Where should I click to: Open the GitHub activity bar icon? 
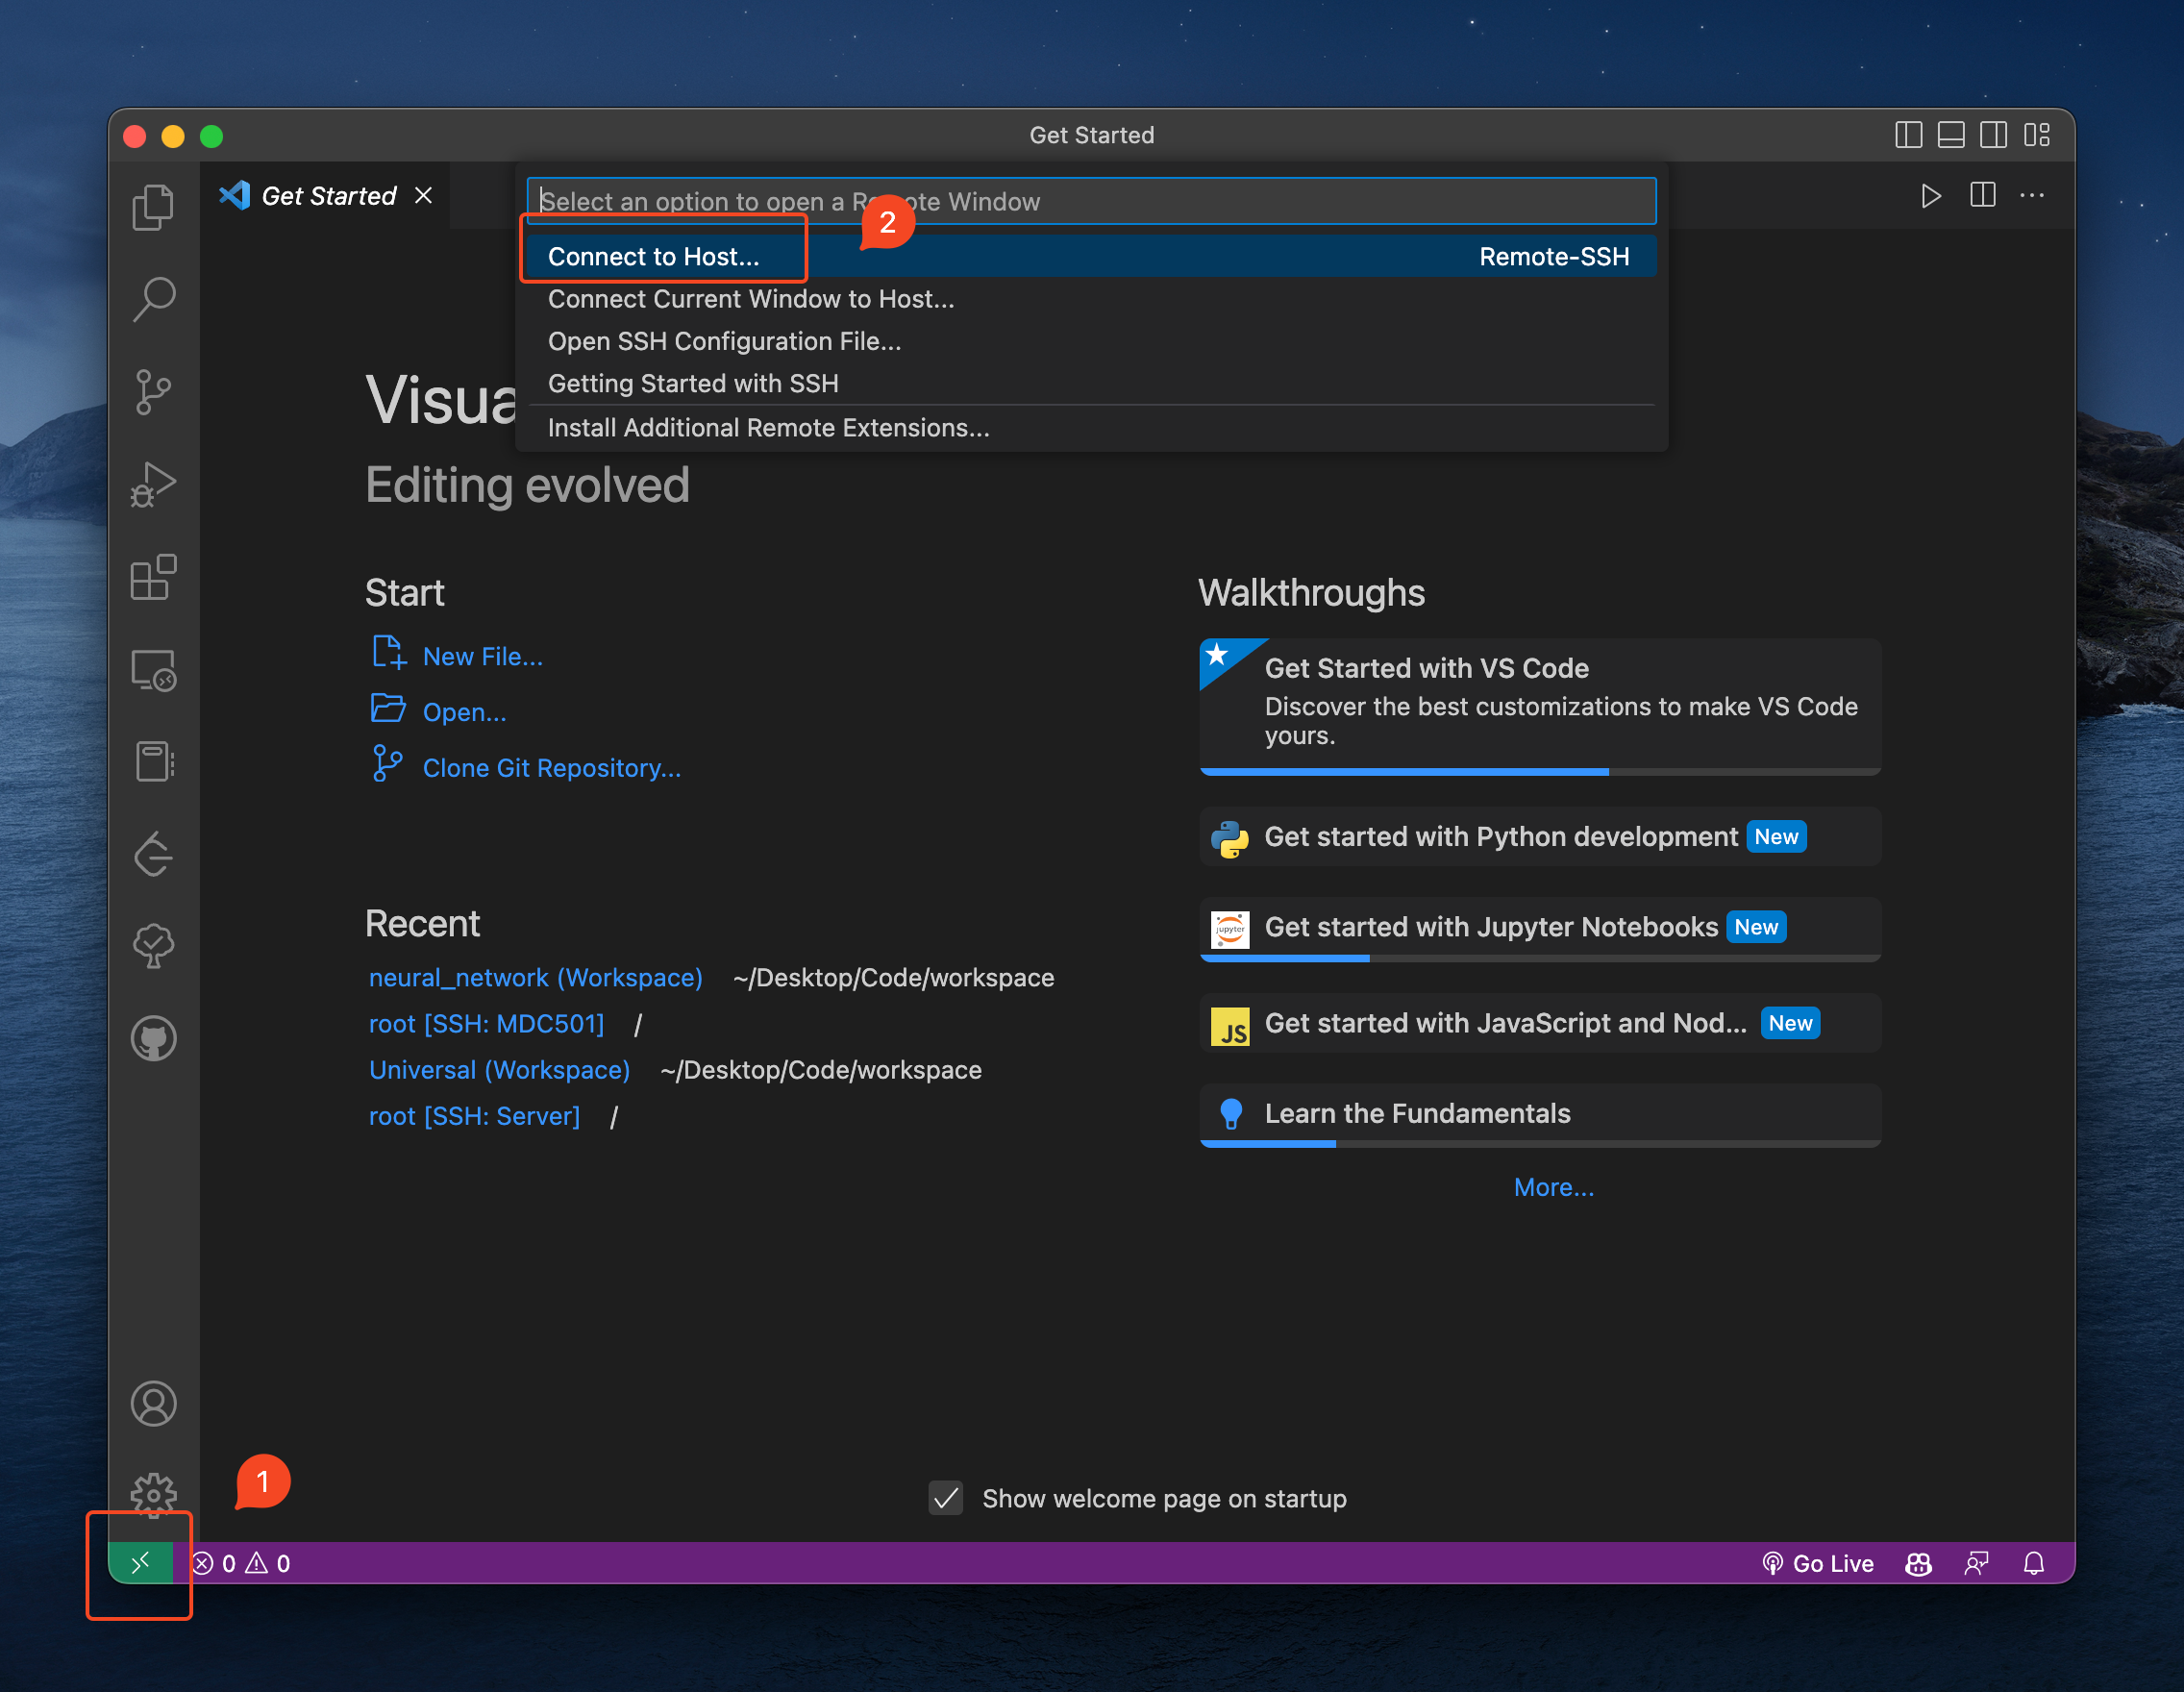click(153, 1038)
